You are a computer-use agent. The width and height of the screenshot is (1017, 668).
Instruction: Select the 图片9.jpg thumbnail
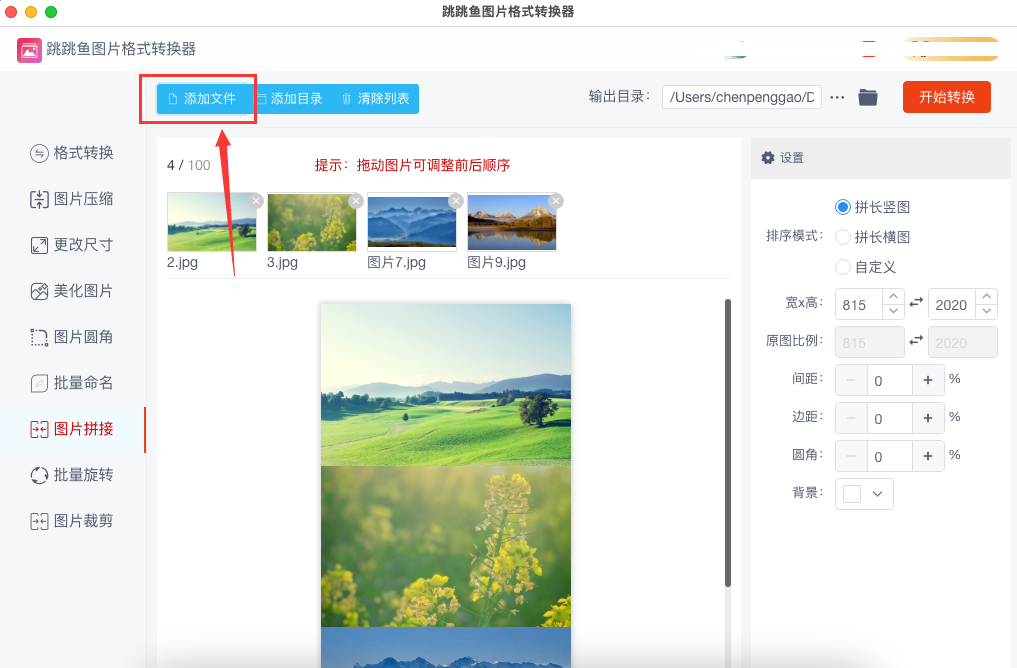[512, 222]
